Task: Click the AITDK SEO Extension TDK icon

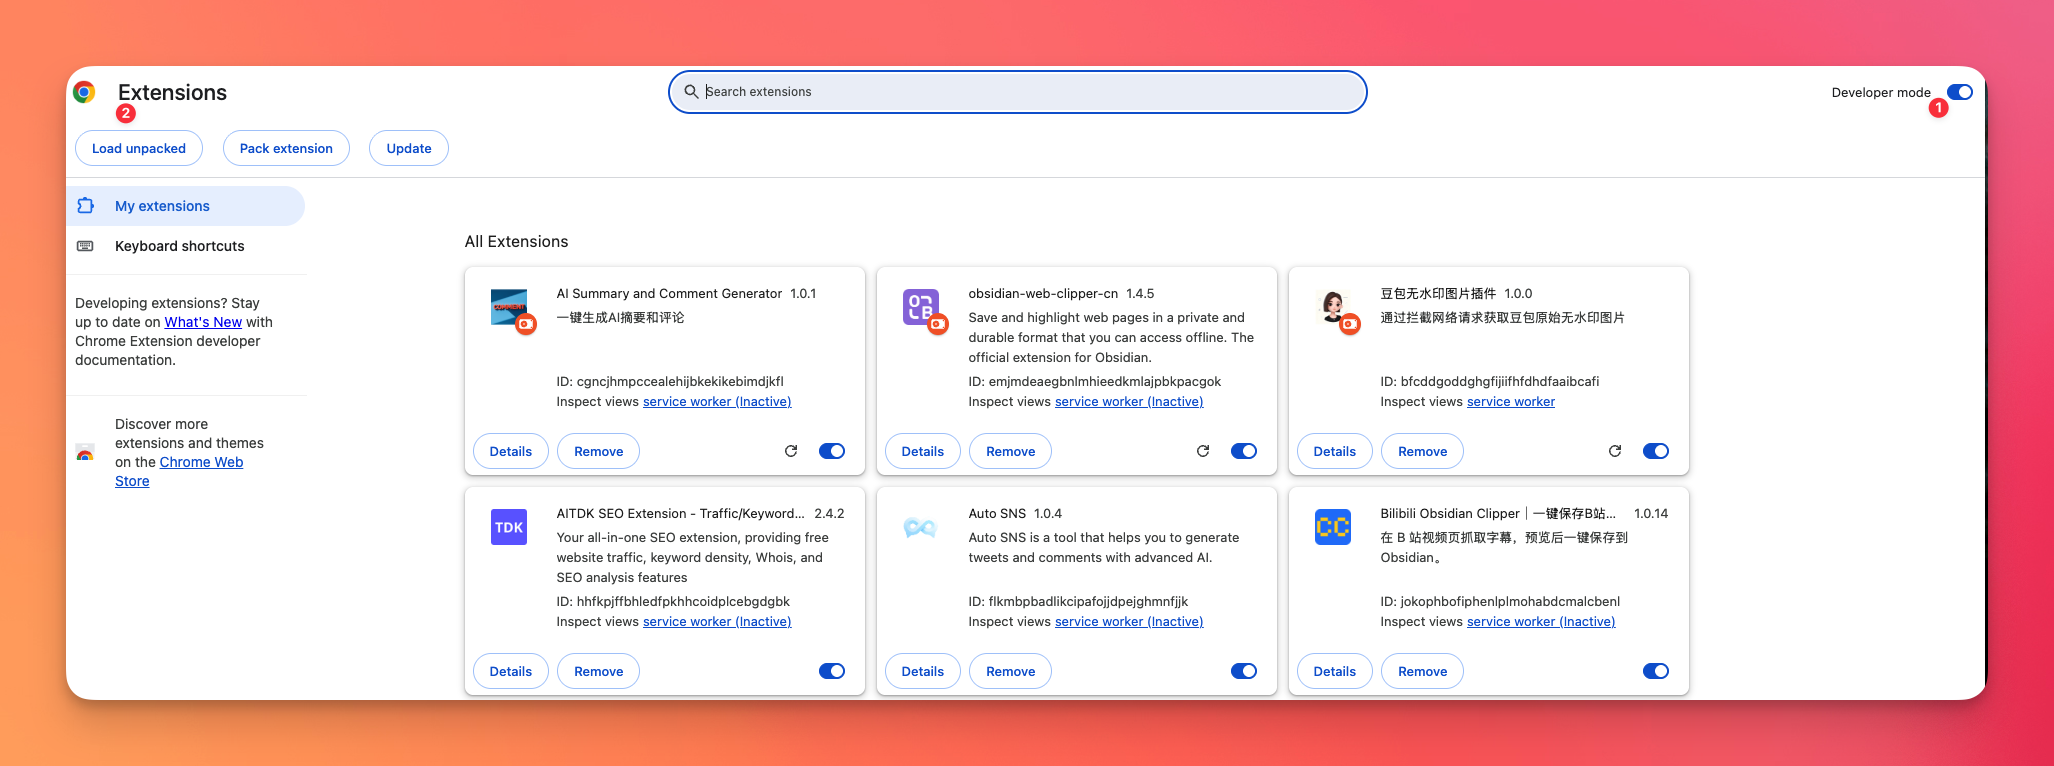Action: pyautogui.click(x=509, y=527)
